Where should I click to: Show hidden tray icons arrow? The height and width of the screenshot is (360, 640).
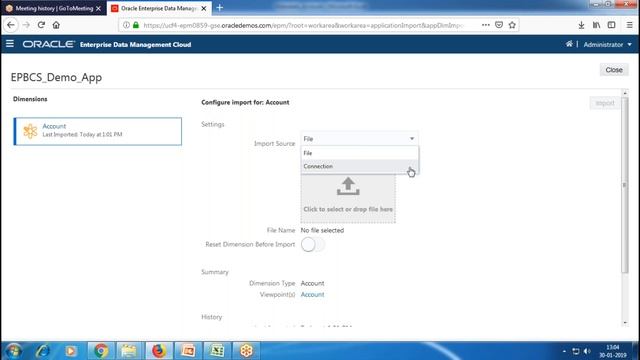(x=564, y=351)
